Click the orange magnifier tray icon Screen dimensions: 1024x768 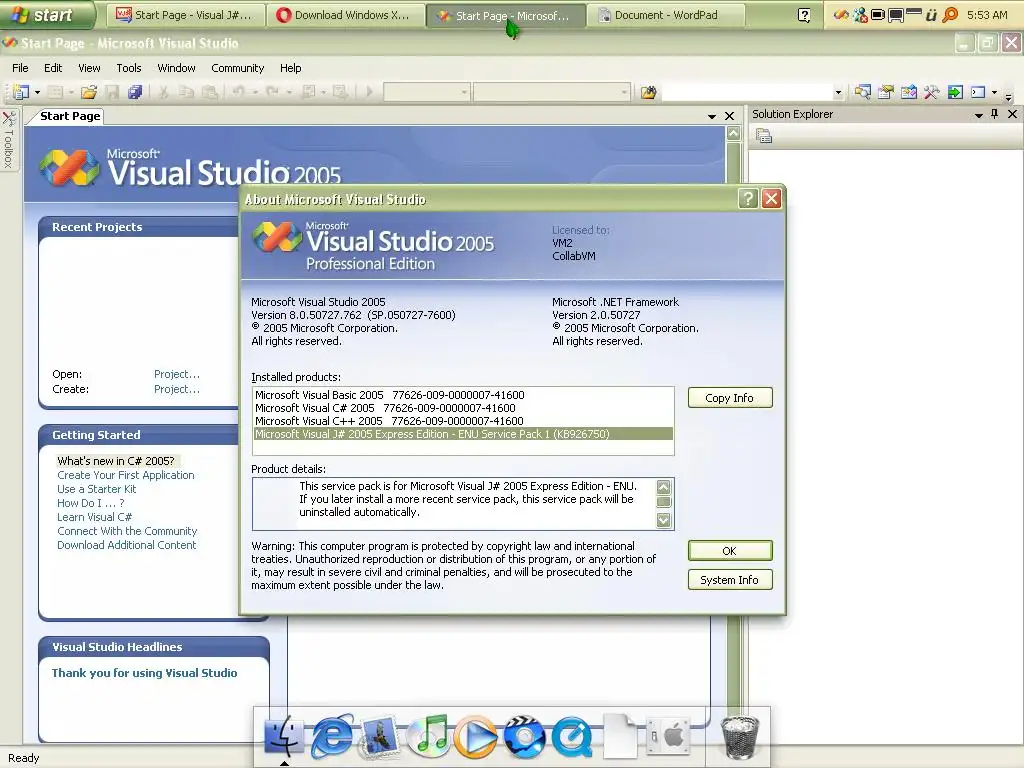(950, 14)
